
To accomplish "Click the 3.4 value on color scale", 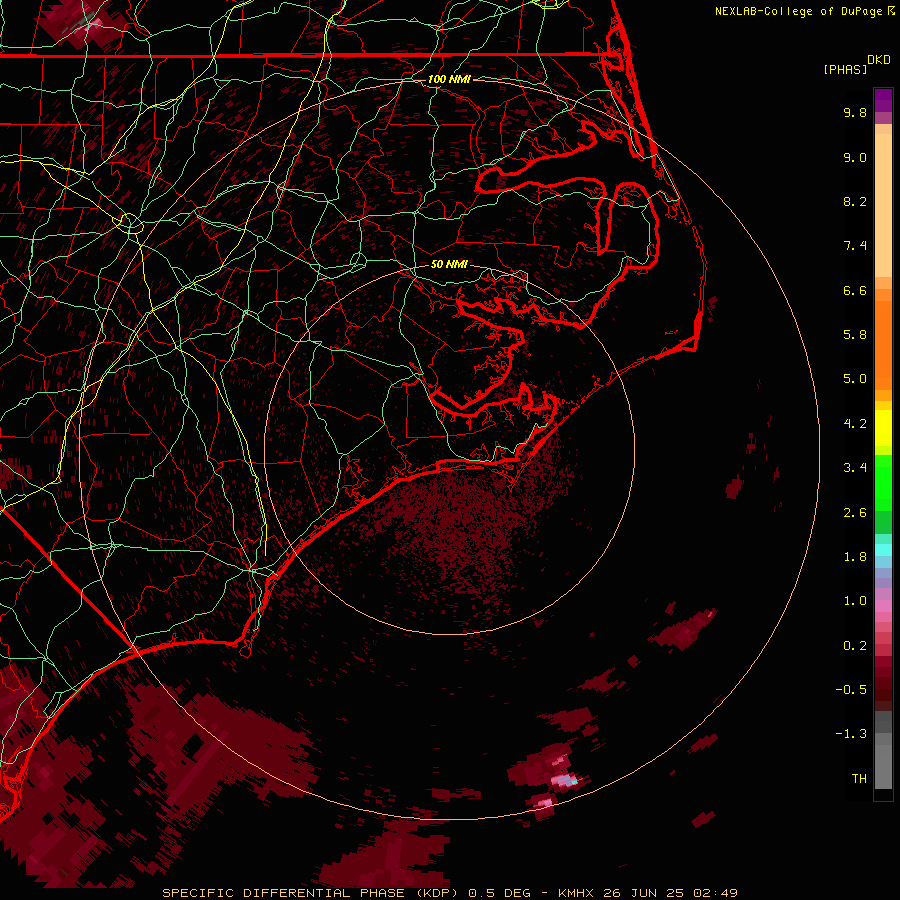I will coord(855,468).
